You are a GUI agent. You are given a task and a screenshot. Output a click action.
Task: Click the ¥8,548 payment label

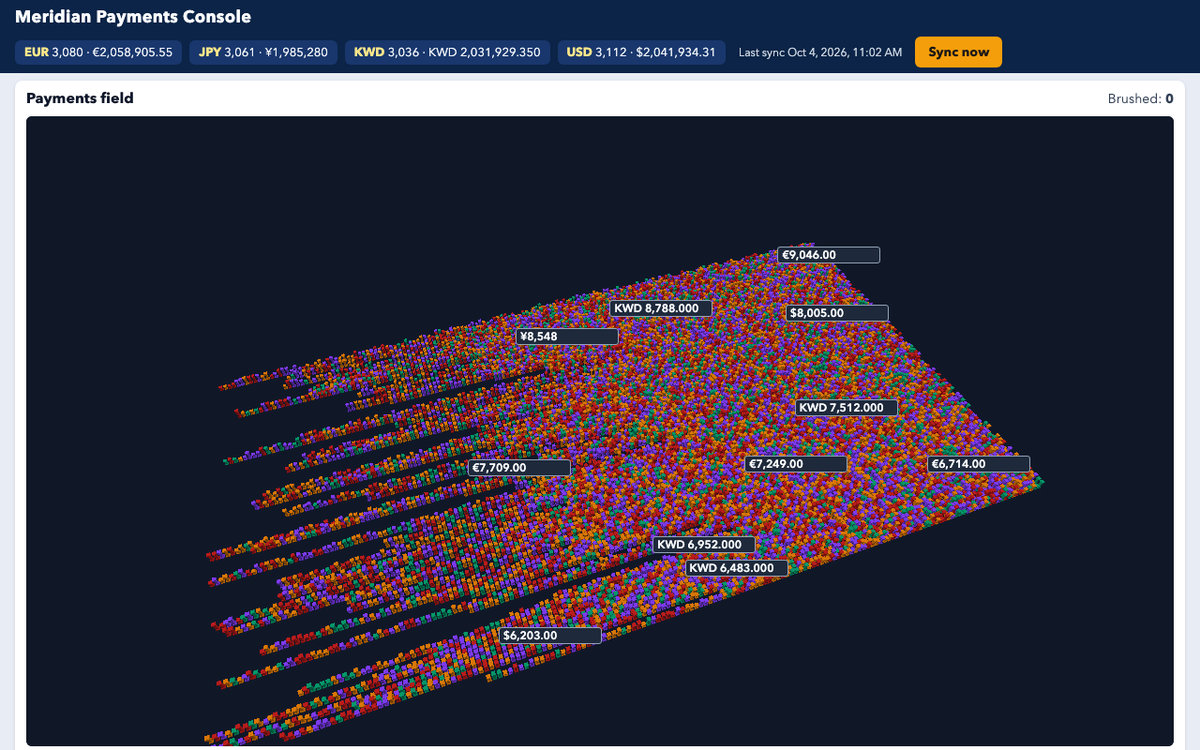click(567, 337)
